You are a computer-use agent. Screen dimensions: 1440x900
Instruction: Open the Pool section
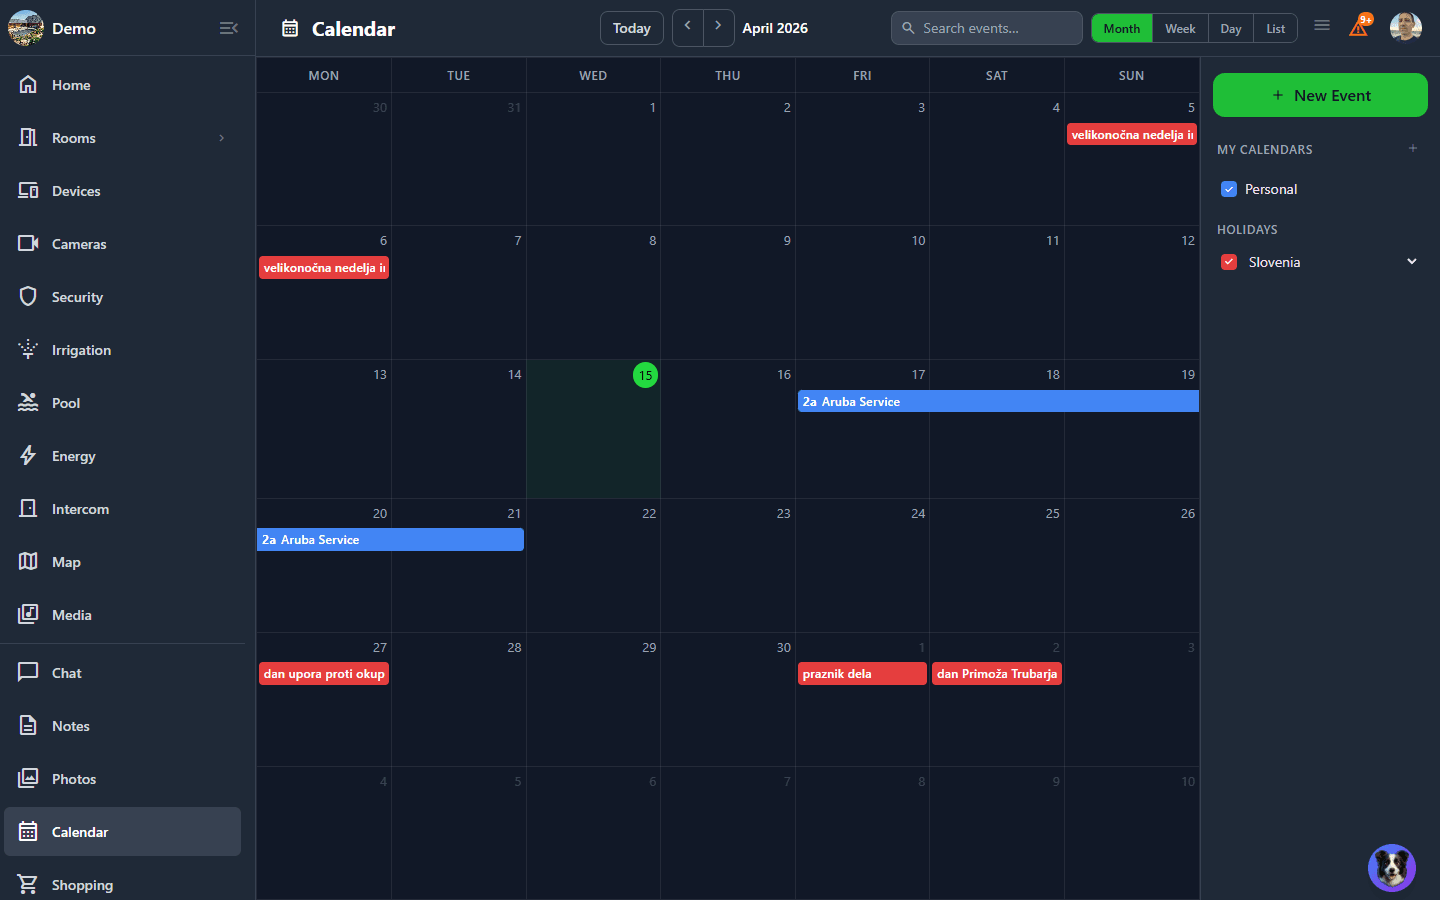point(66,403)
